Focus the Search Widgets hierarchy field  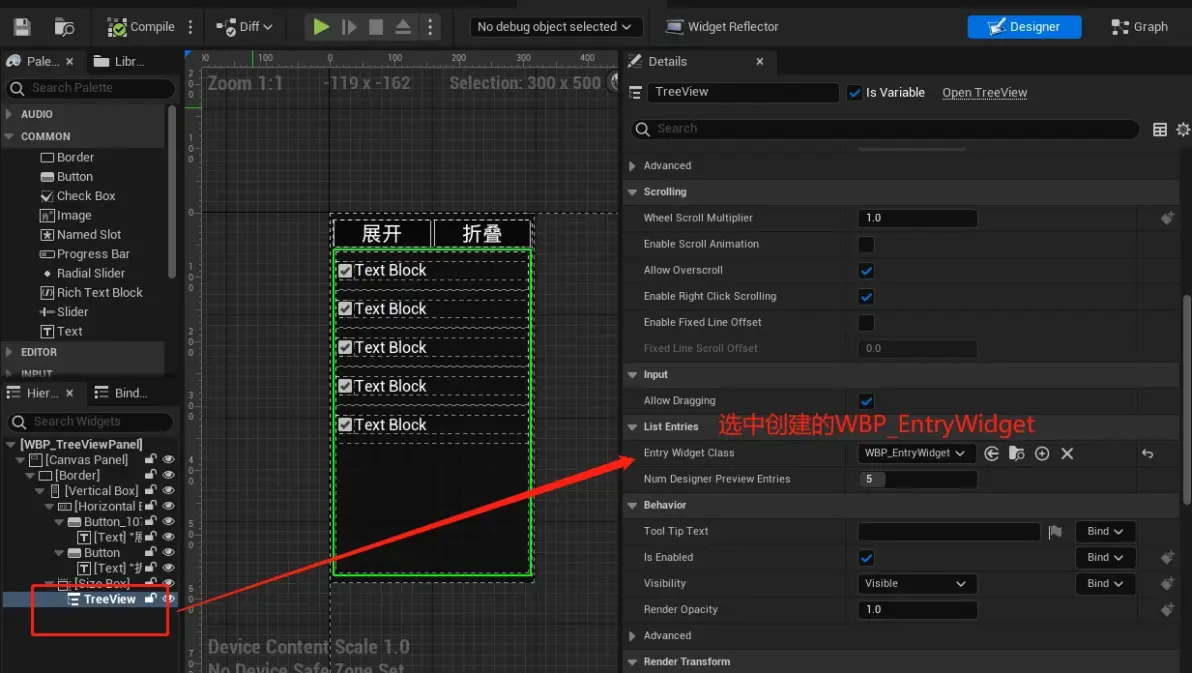(x=90, y=421)
